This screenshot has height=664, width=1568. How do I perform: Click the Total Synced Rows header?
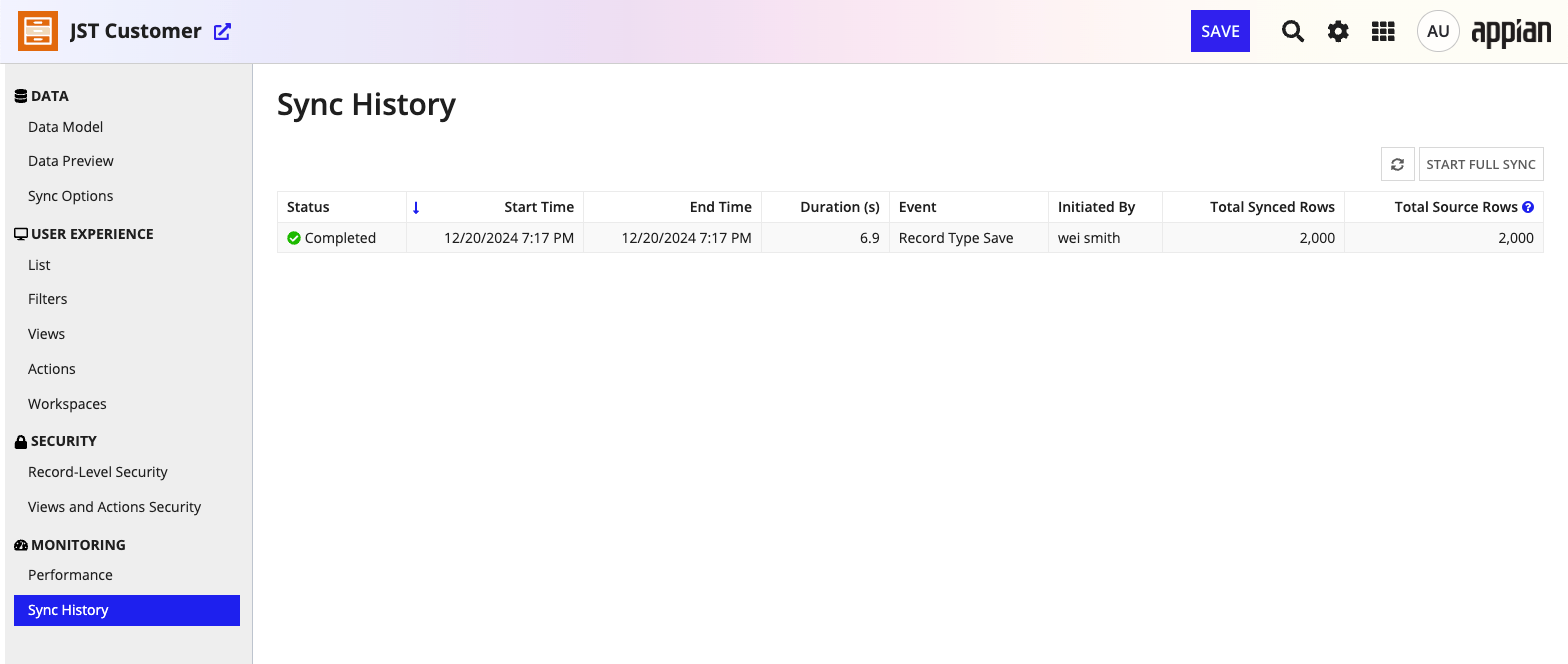(x=1254, y=207)
